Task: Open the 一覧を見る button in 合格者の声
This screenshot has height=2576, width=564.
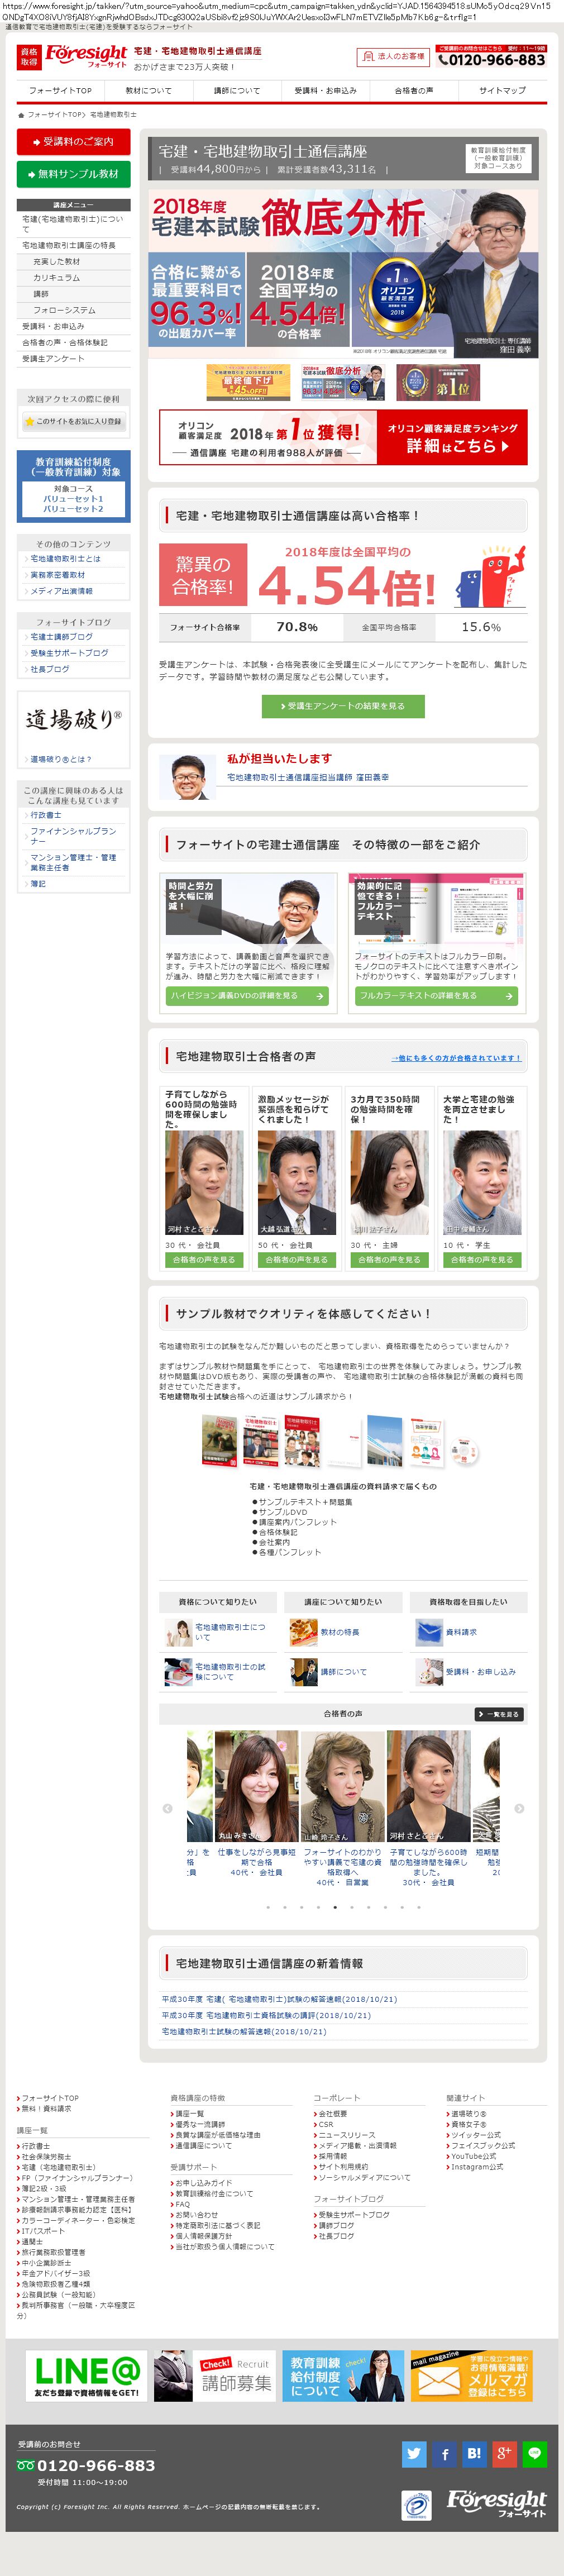Action: coord(499,1714)
